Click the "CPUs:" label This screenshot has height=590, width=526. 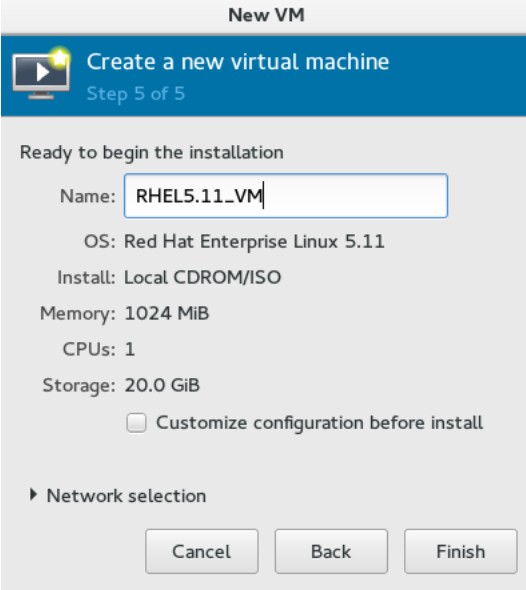(x=89, y=349)
